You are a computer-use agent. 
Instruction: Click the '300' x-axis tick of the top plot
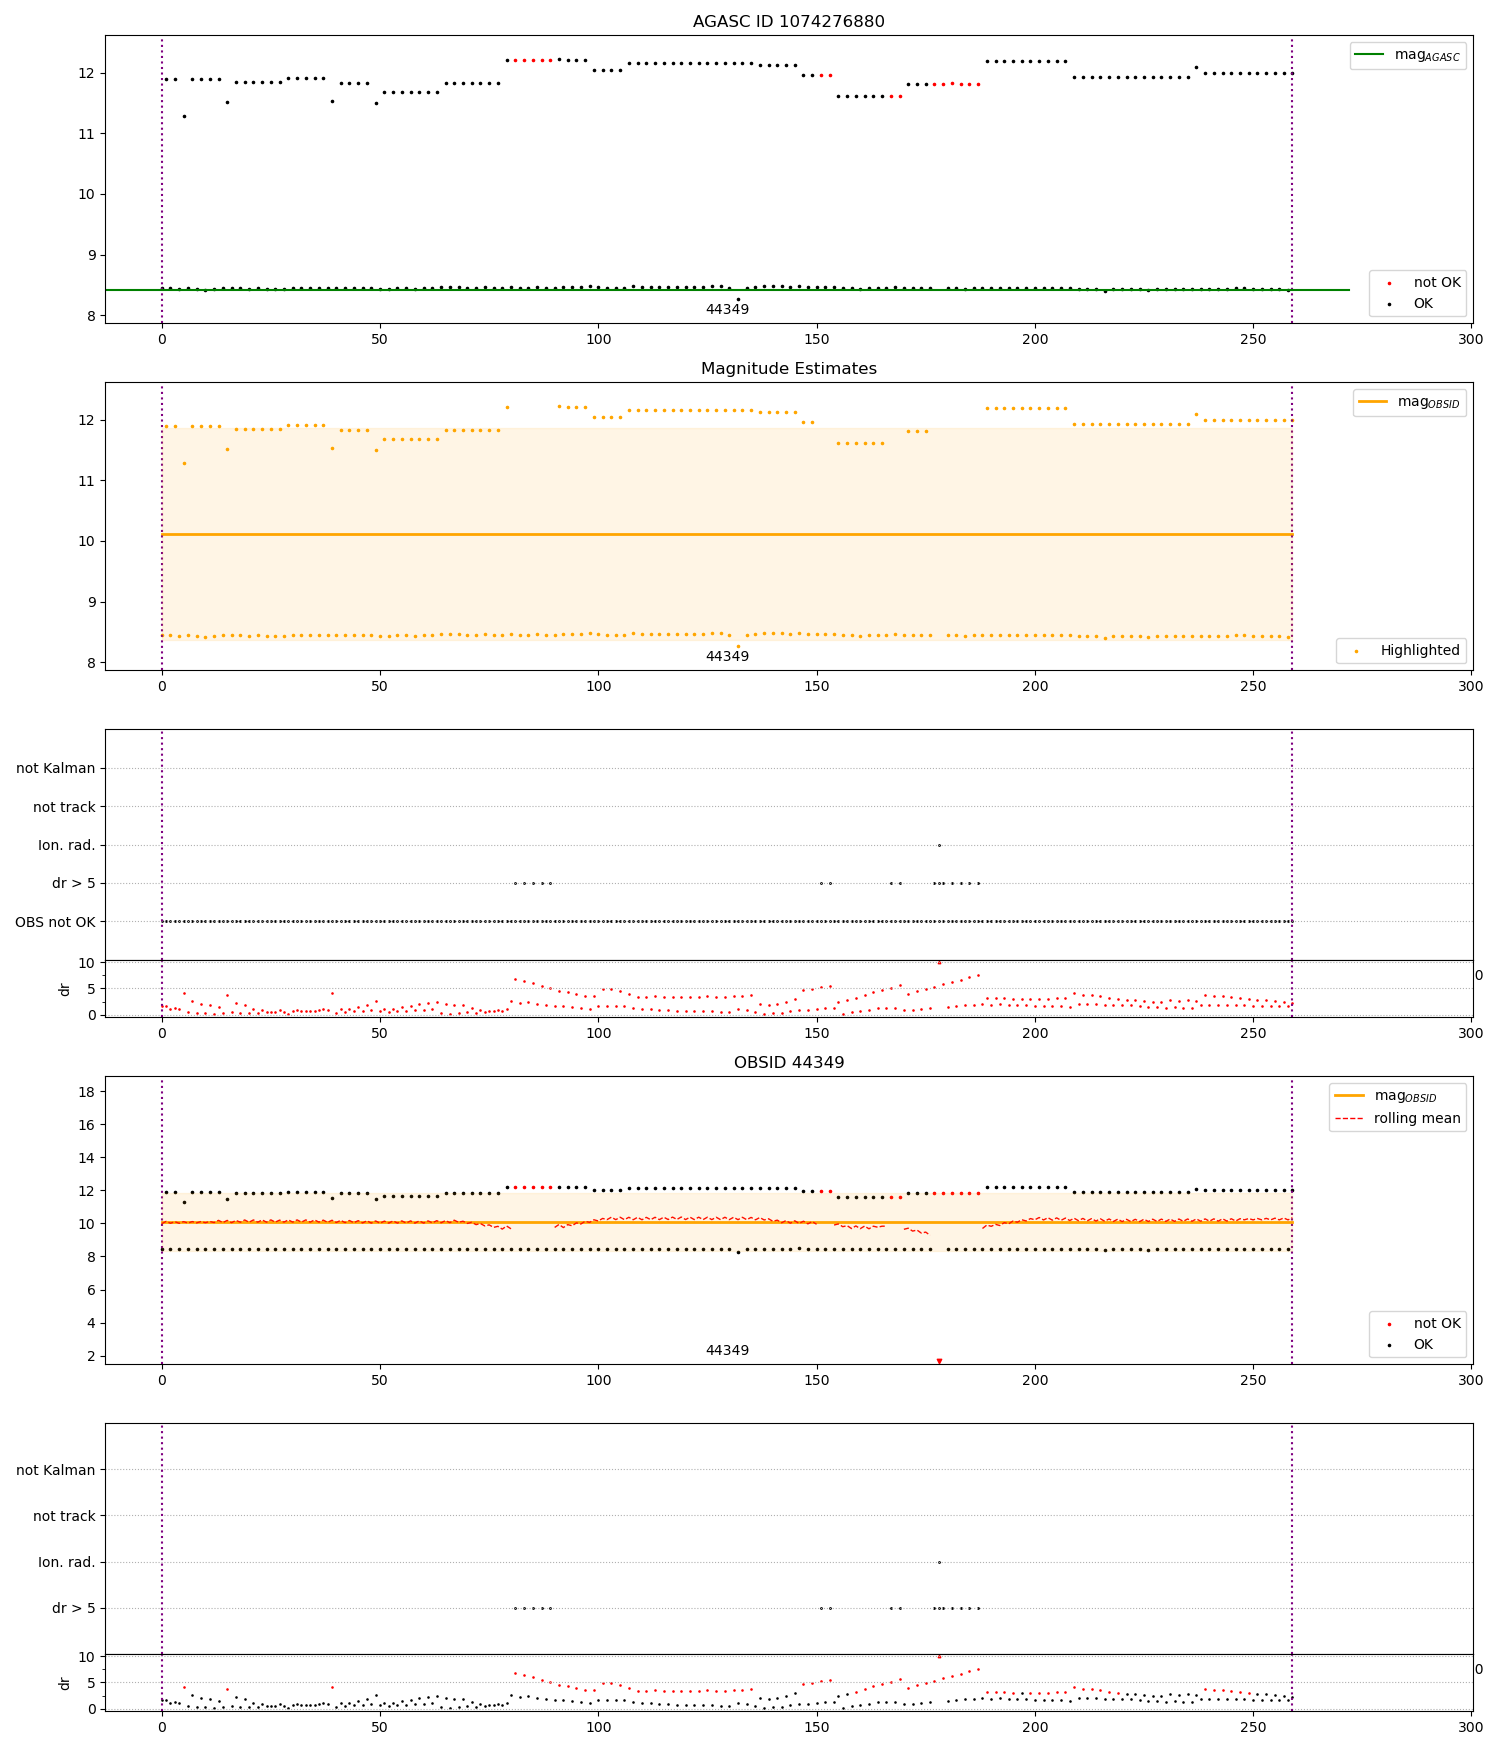click(x=1471, y=340)
